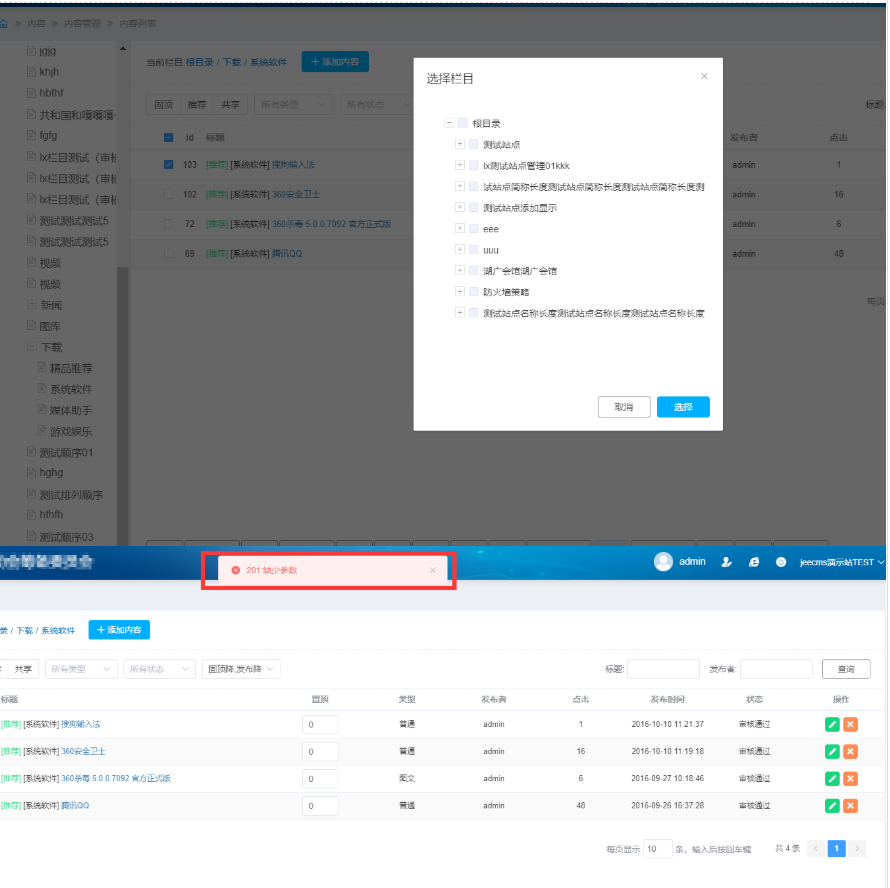Expand the eee node in the dialog tree

coord(460,228)
